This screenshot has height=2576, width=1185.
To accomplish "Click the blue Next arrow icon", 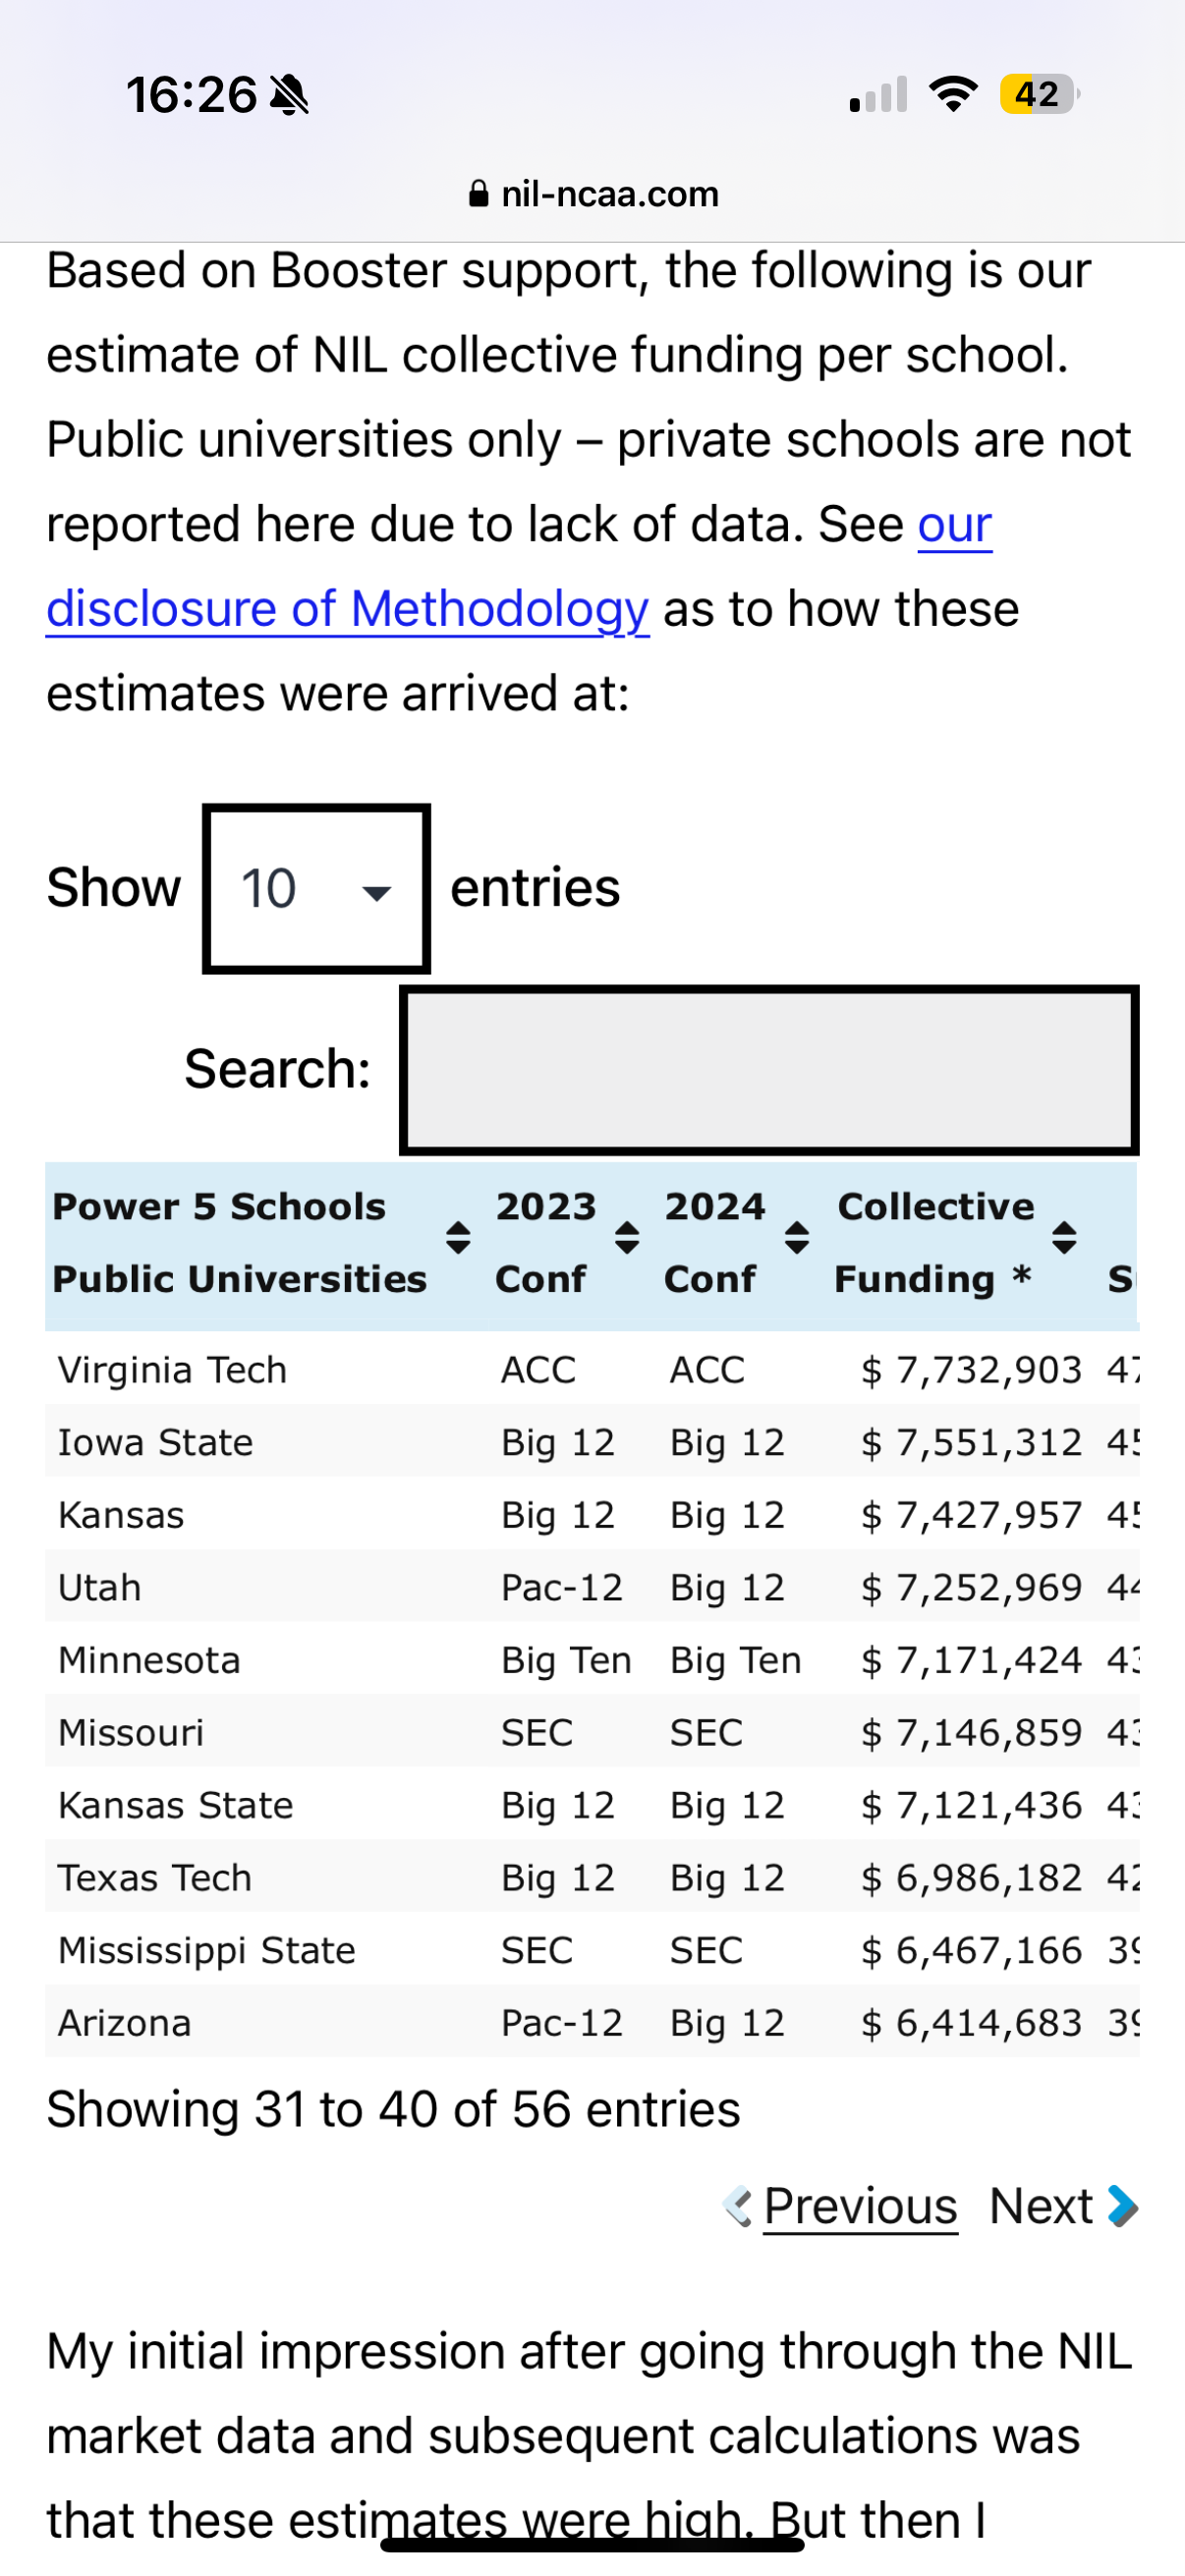I will click(1123, 2206).
